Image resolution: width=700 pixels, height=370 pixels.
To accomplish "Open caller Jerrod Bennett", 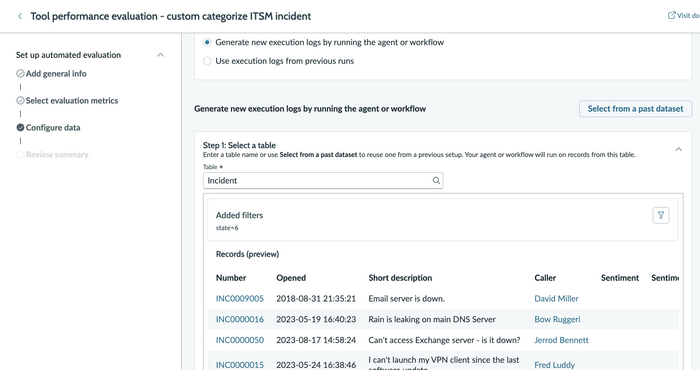I will coord(561,340).
